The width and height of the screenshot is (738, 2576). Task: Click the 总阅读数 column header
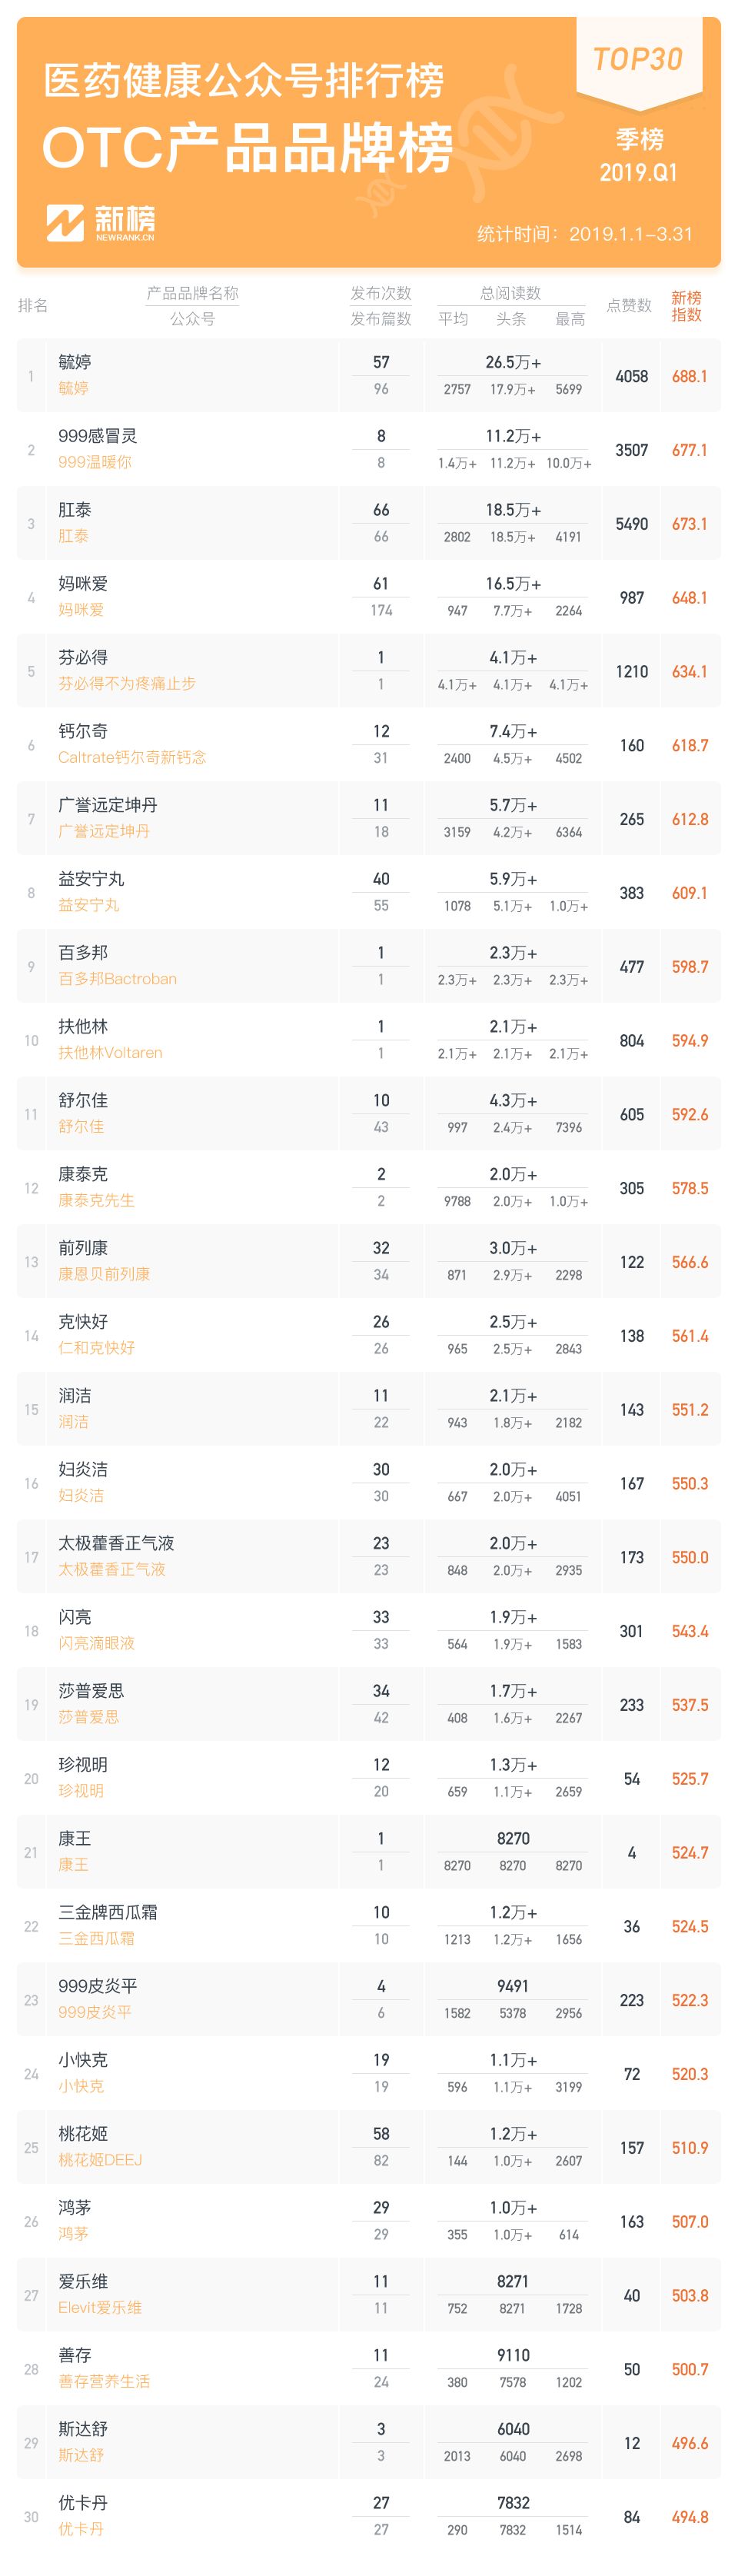click(x=510, y=293)
